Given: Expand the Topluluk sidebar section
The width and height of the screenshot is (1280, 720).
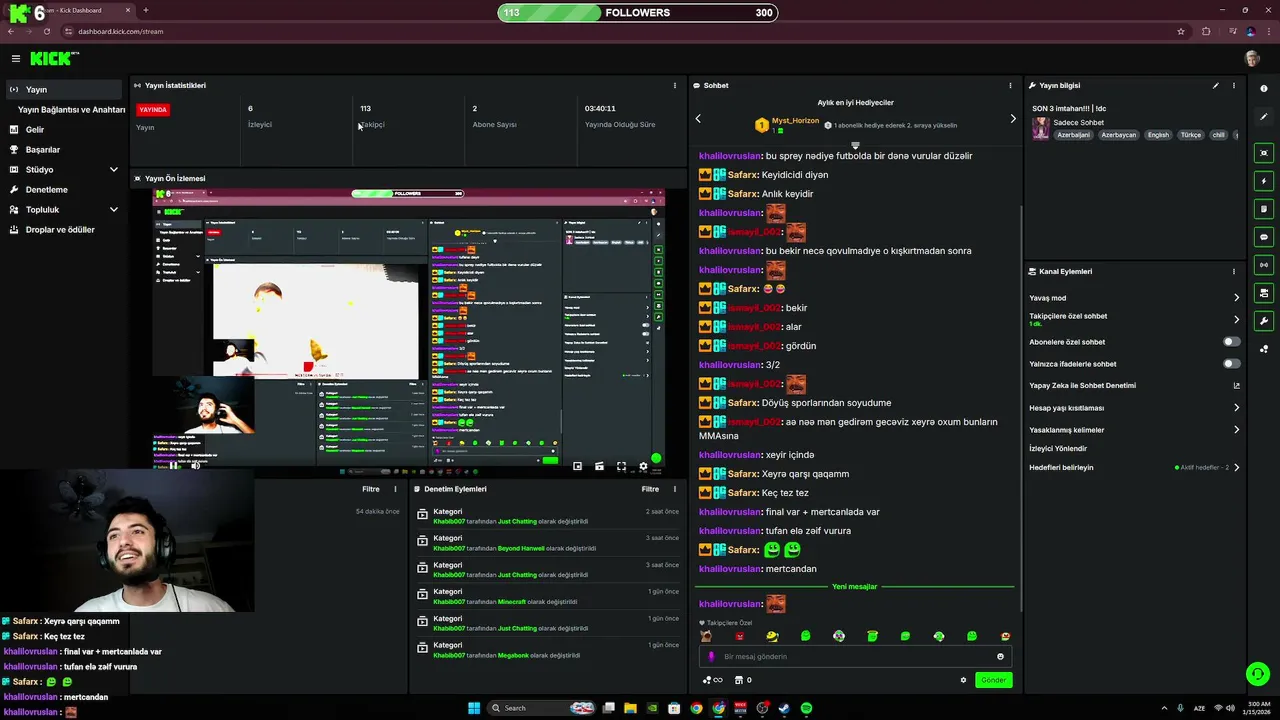Looking at the screenshot, I should click(64, 209).
